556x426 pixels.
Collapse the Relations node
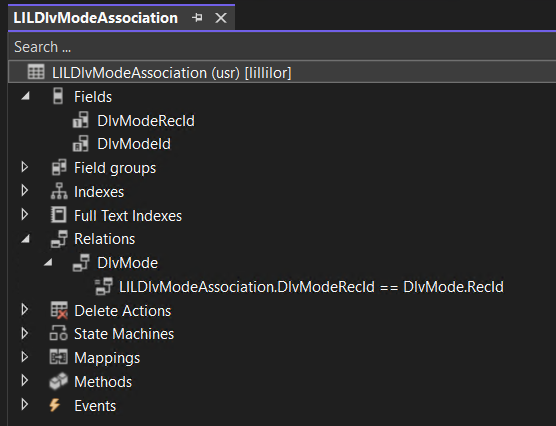coord(25,239)
